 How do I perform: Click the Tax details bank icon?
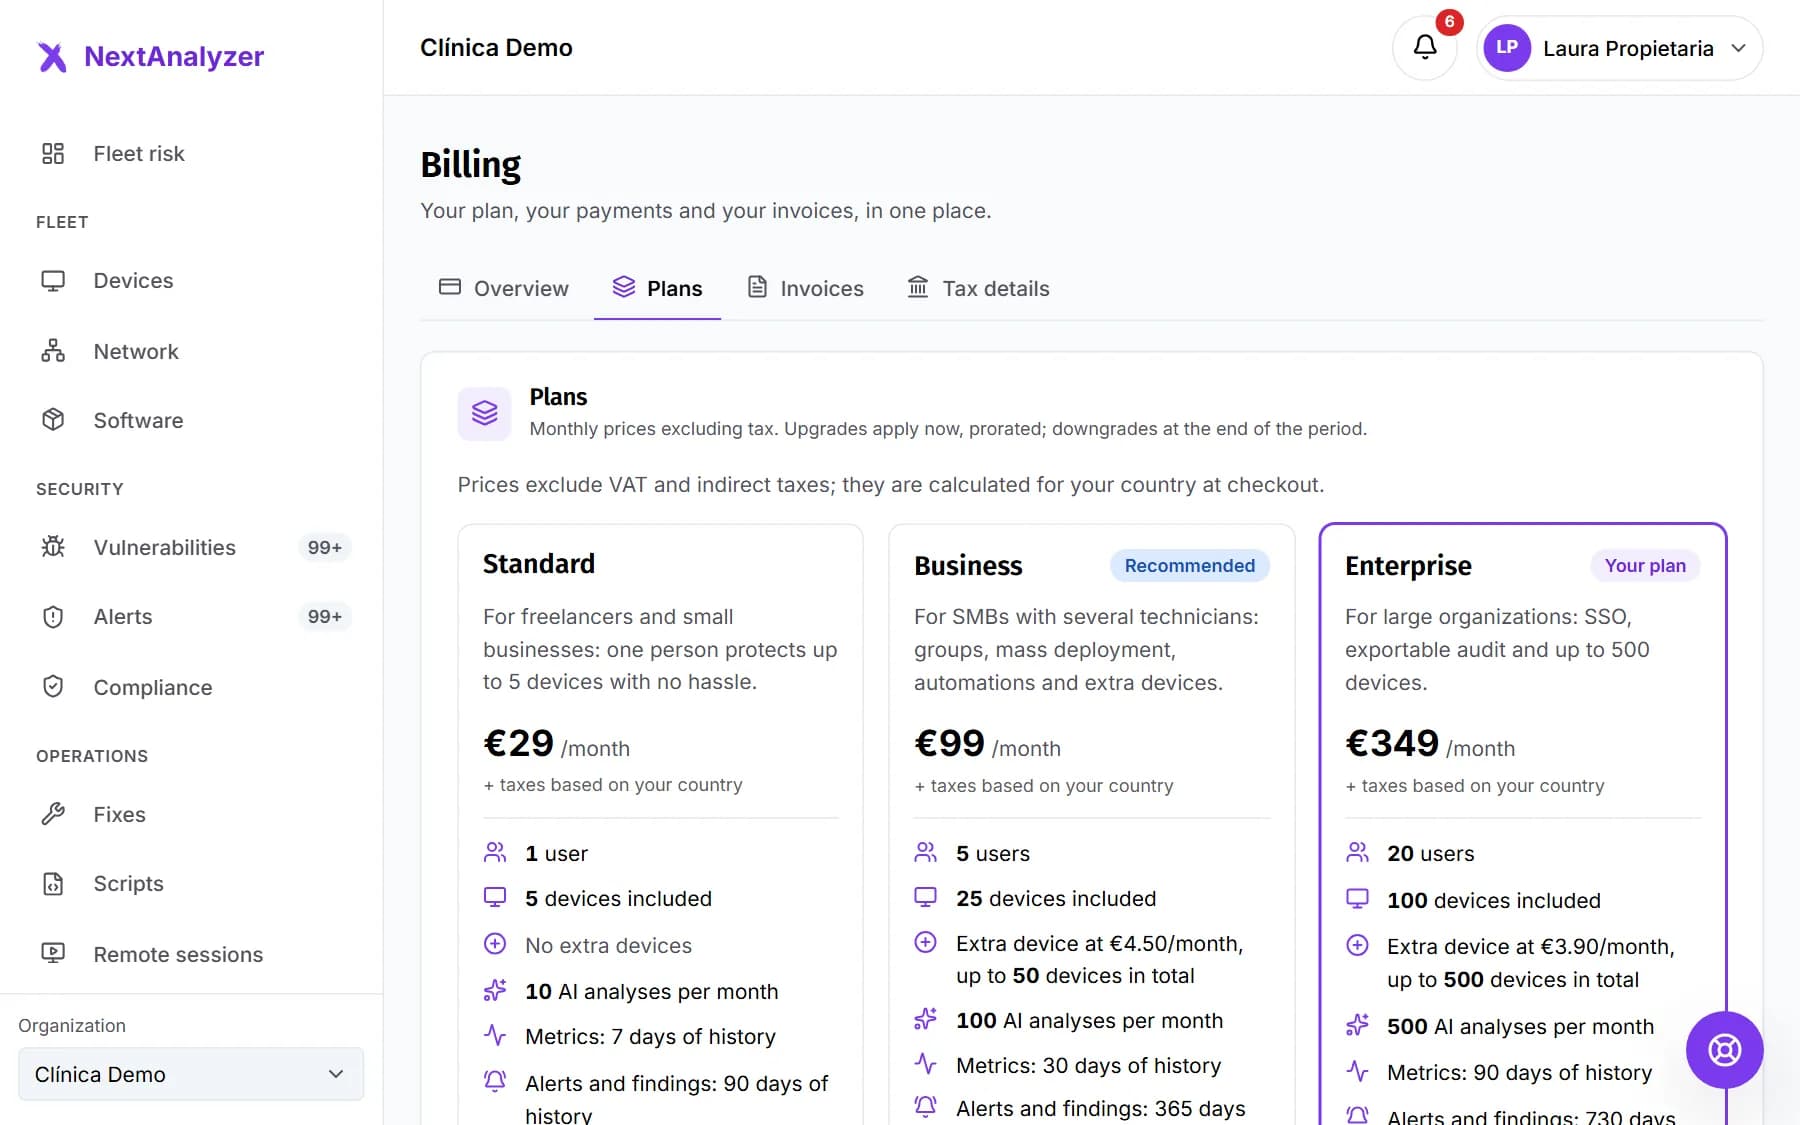point(918,287)
